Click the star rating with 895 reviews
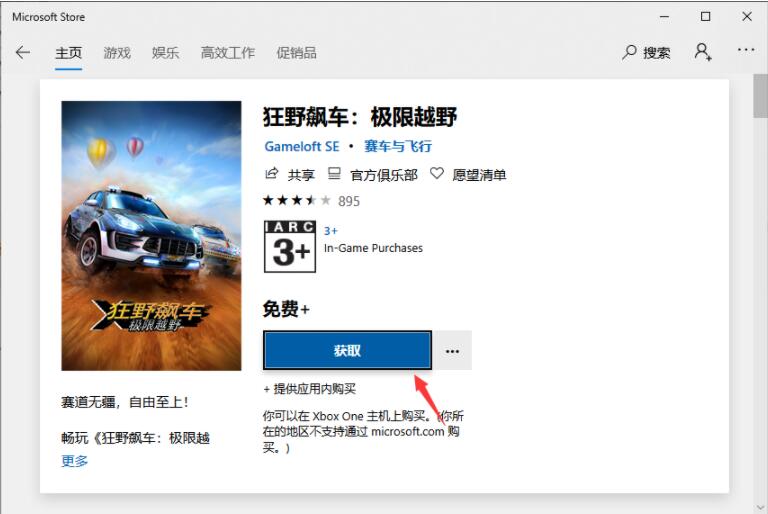 (x=312, y=201)
